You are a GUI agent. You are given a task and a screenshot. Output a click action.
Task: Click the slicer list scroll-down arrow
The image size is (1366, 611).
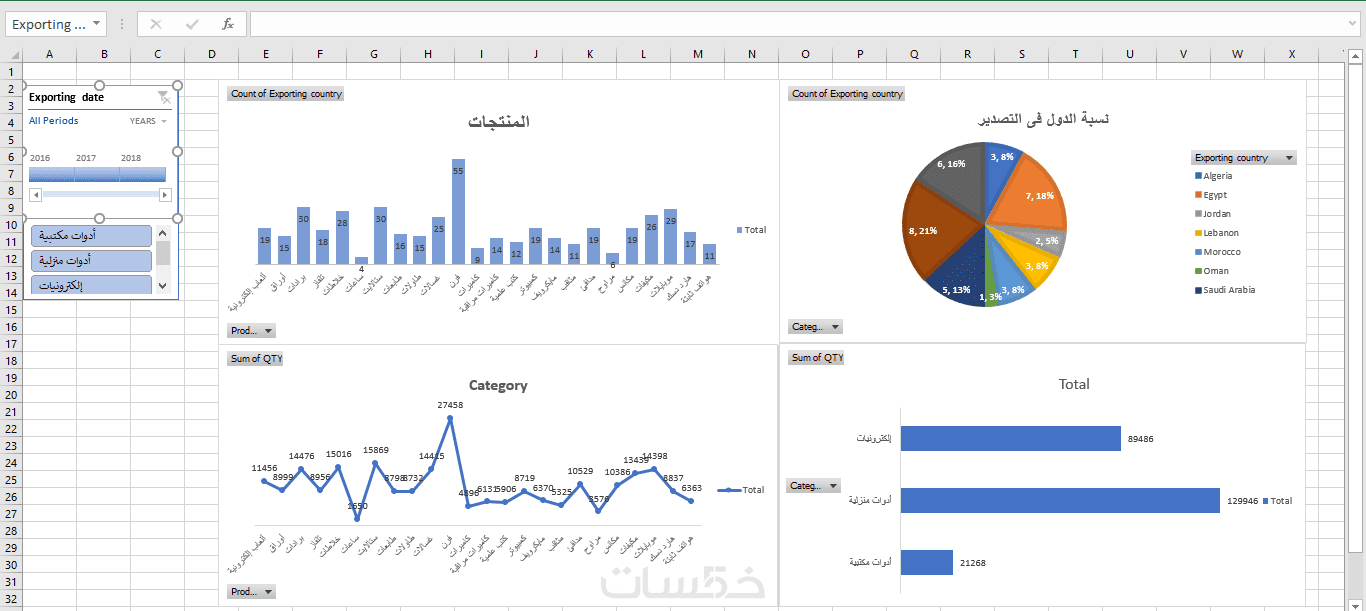163,286
